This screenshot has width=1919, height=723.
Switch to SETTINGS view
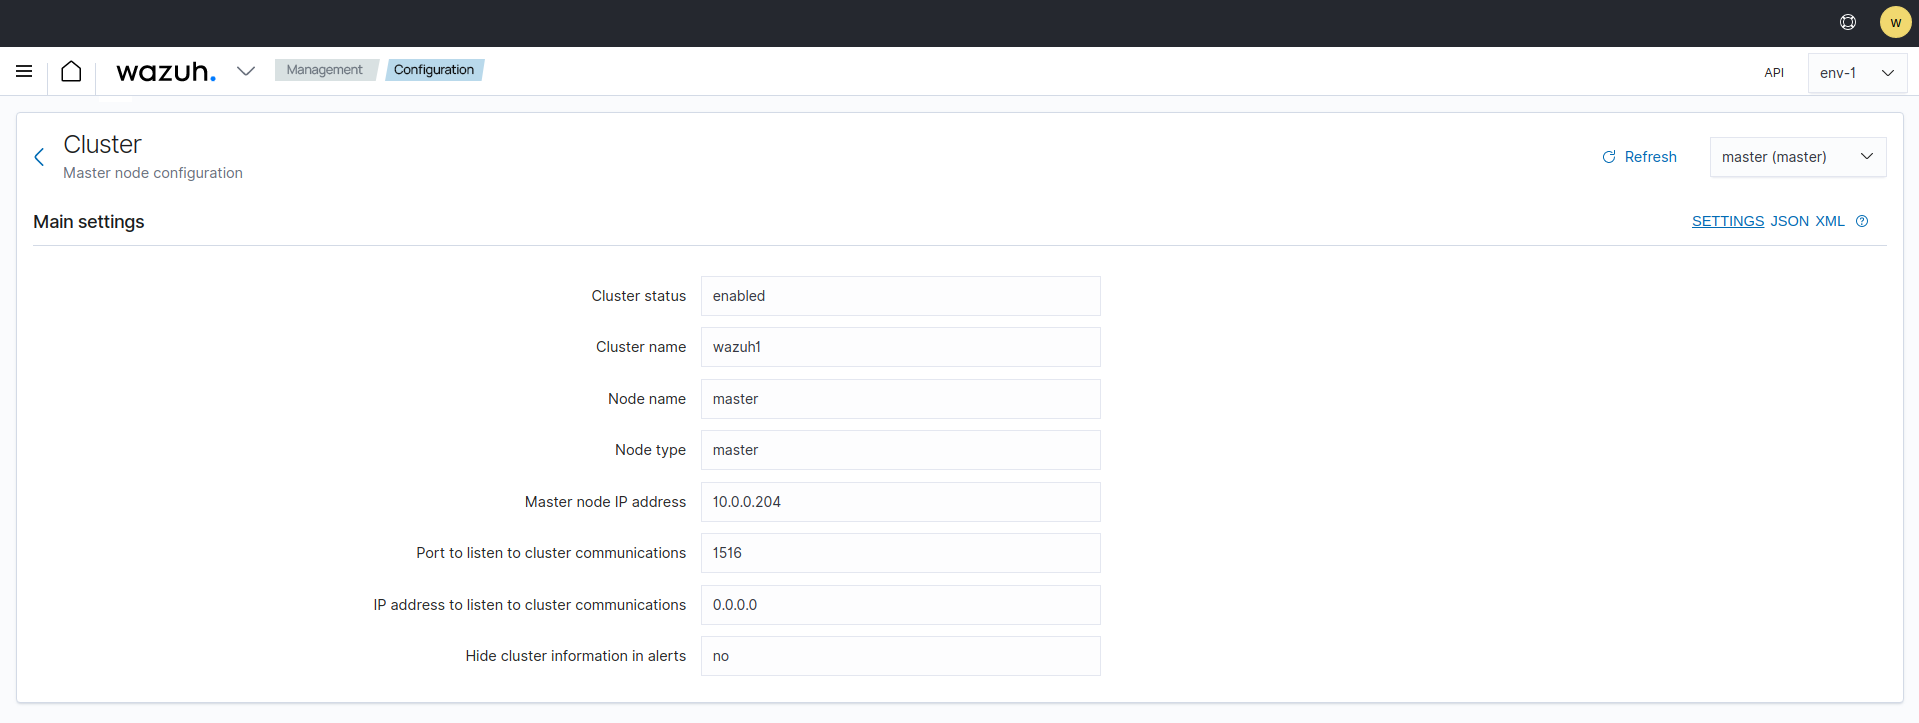[1727, 221]
